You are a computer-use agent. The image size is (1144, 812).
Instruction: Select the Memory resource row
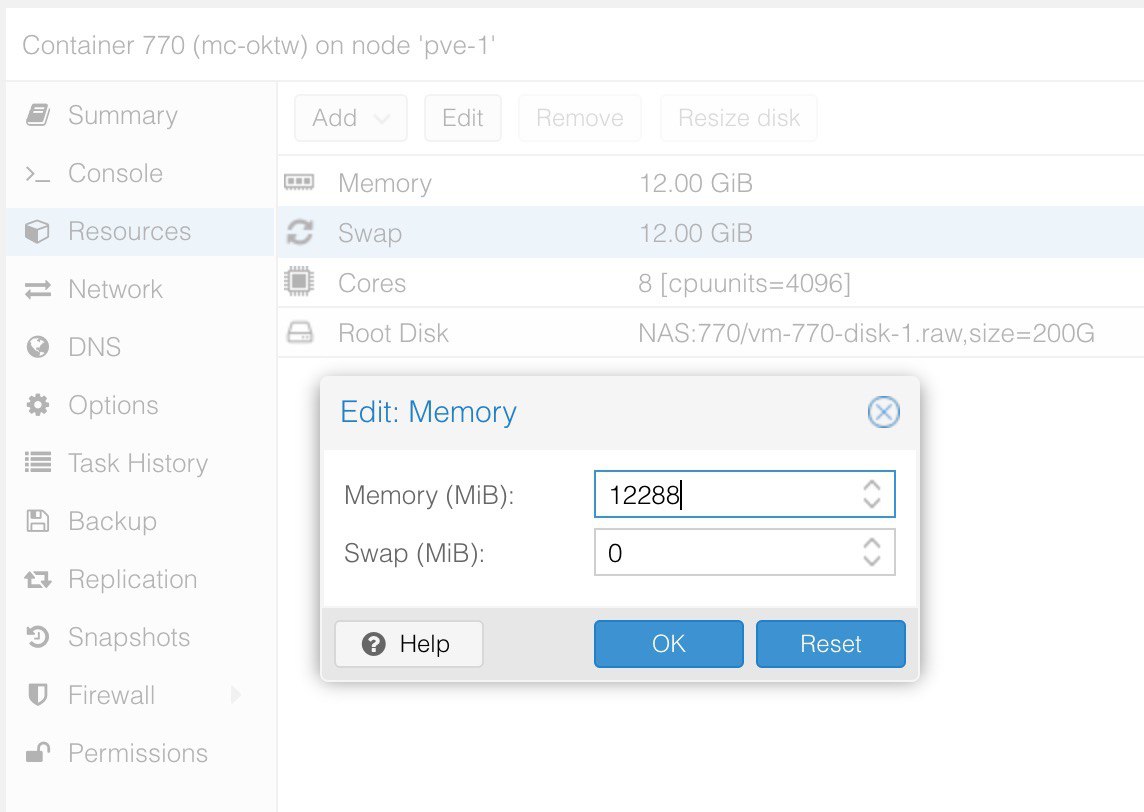click(711, 182)
